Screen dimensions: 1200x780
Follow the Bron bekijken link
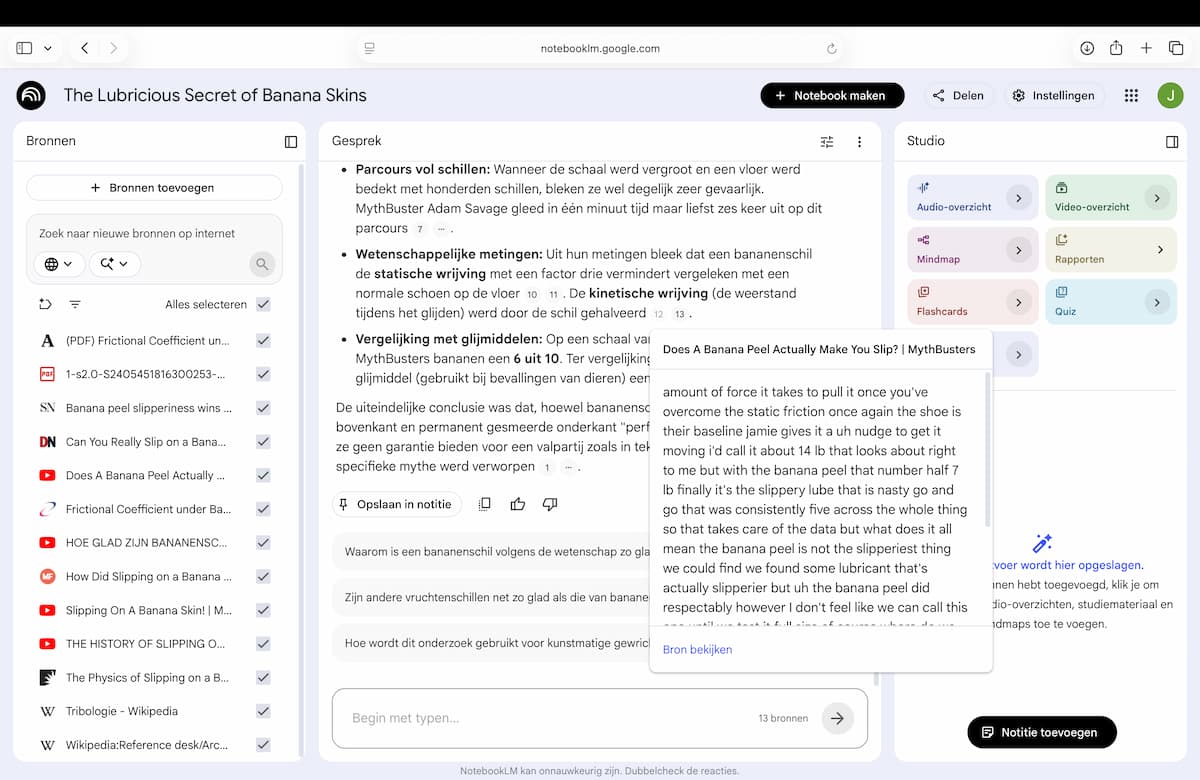[x=697, y=649]
